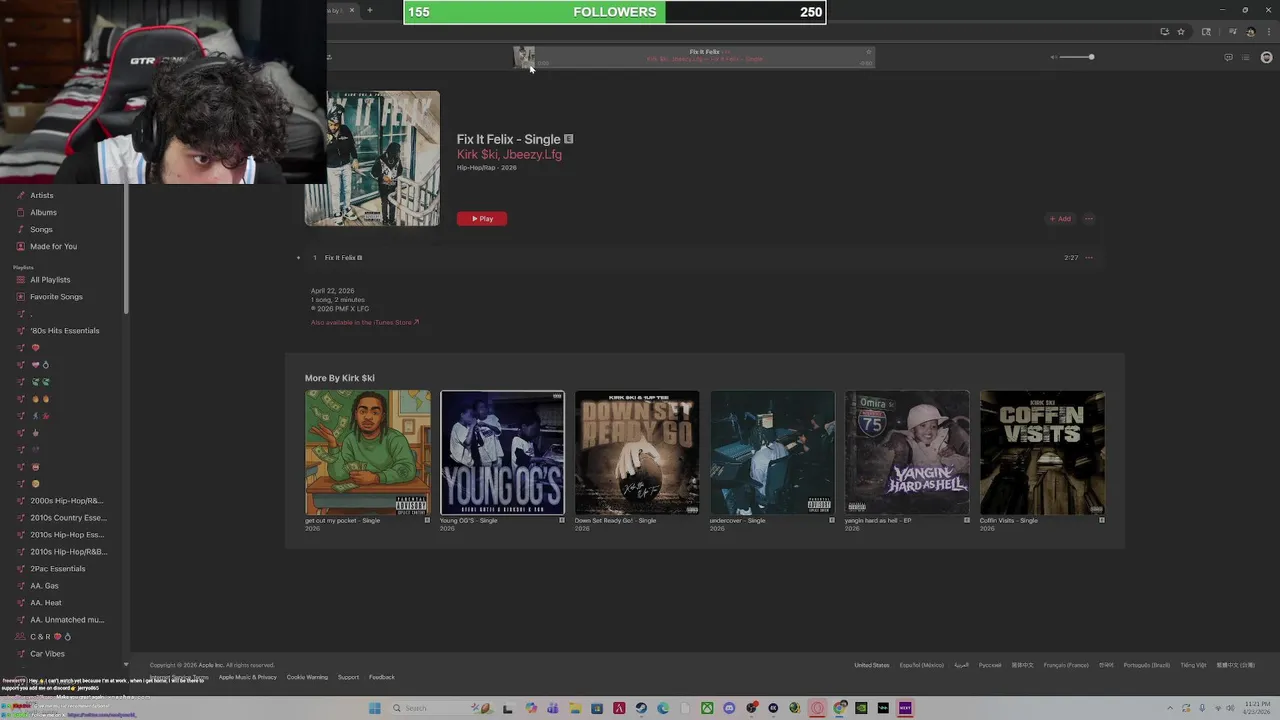Image resolution: width=1280 pixels, height=720 pixels.
Task: Open the All Playlists item
Action: (50, 280)
